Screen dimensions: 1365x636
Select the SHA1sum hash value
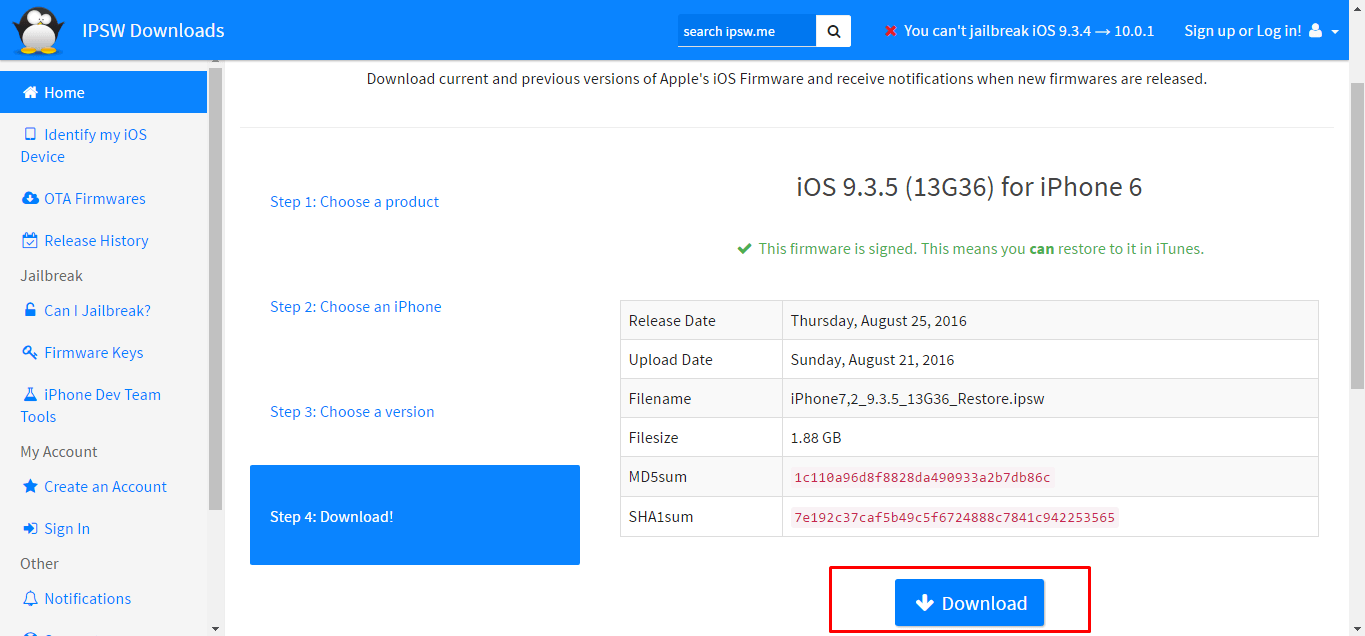954,517
